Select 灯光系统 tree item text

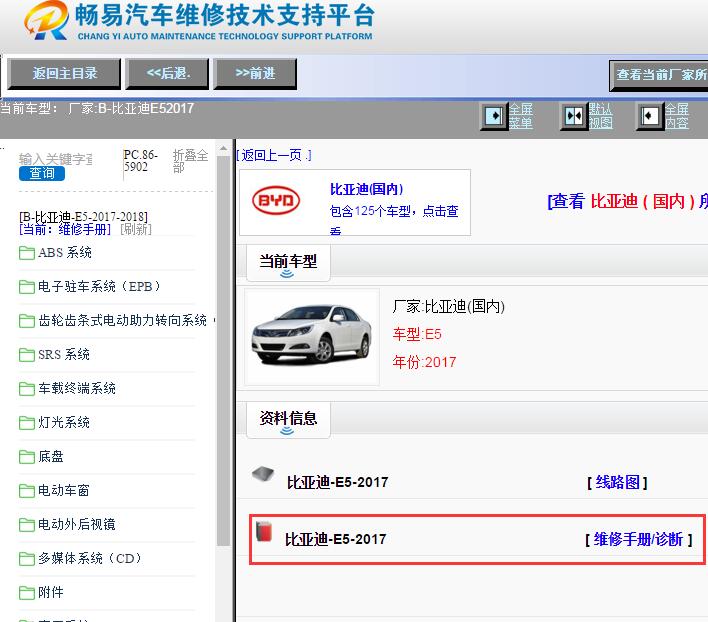[x=64, y=422]
